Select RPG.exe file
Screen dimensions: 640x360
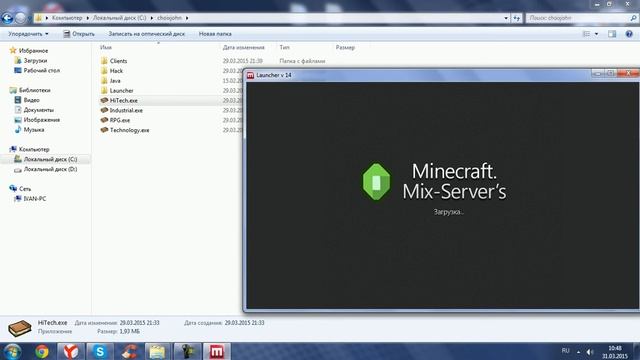[120, 120]
